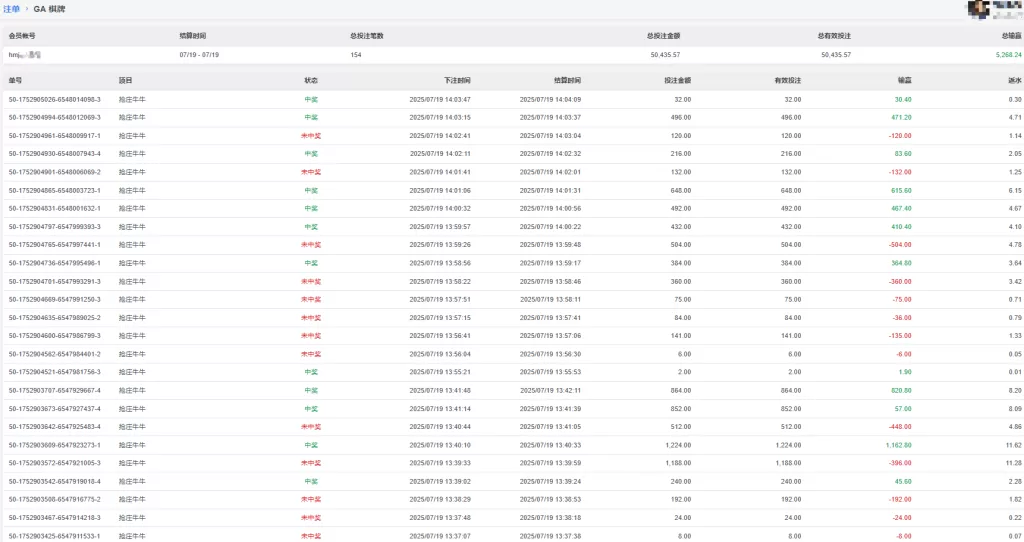This screenshot has height=542, width=1024.
Task: Select order number 50-1752904701-6547993291-3
Action: pos(55,281)
